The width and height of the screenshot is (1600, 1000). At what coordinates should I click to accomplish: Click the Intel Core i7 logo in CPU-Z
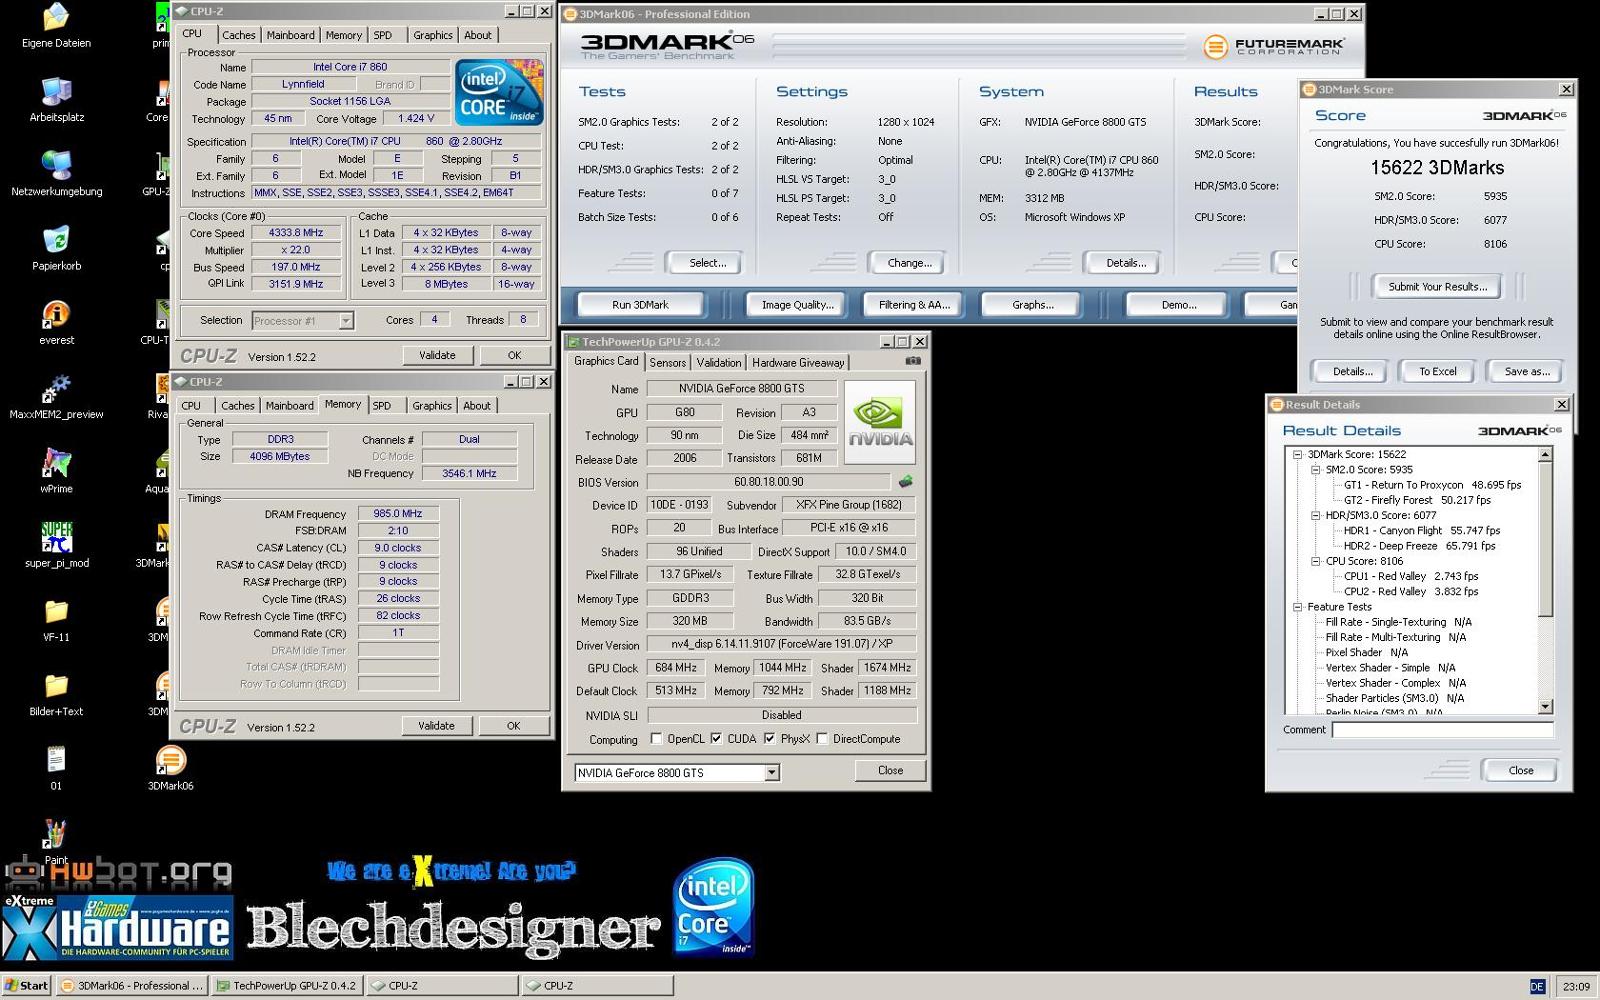pyautogui.click(x=499, y=92)
